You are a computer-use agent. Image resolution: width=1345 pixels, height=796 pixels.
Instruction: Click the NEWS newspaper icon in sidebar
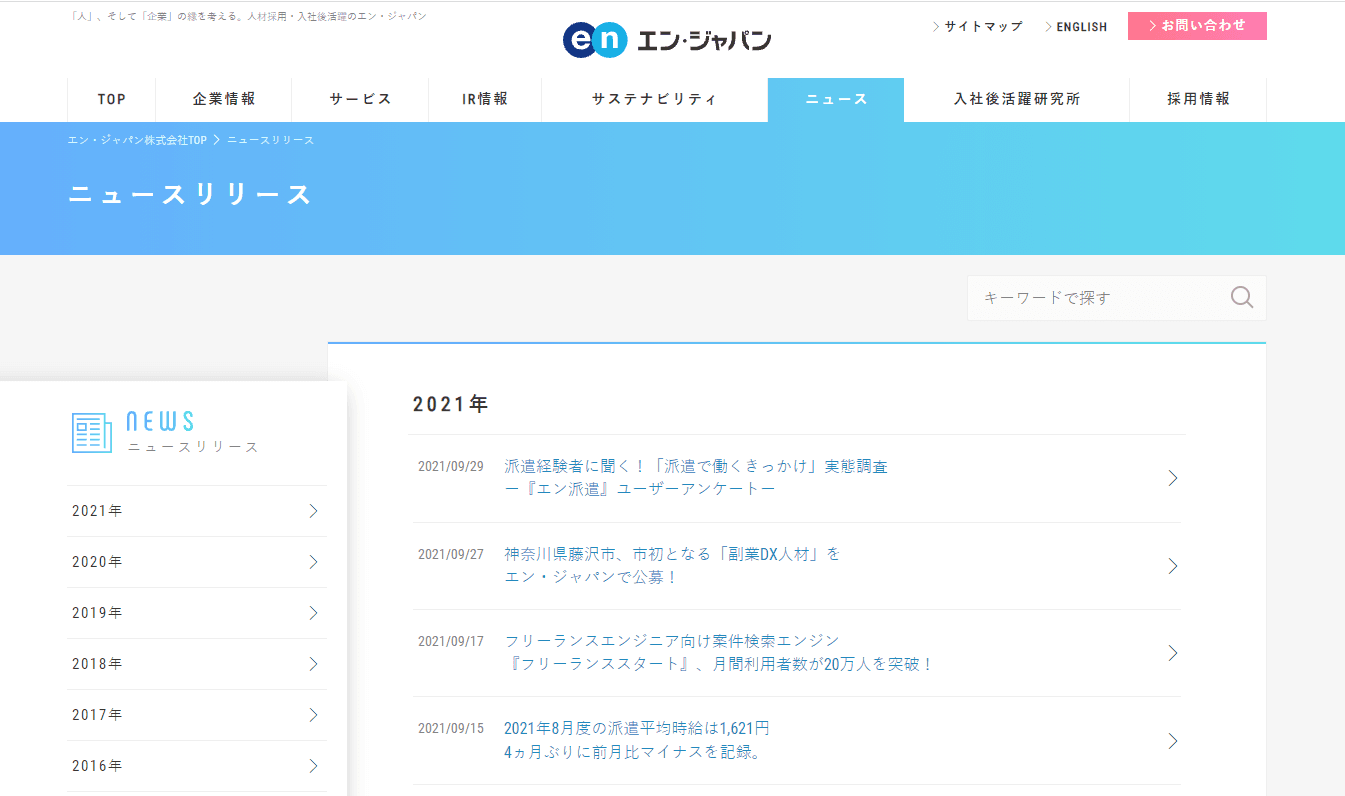[92, 433]
